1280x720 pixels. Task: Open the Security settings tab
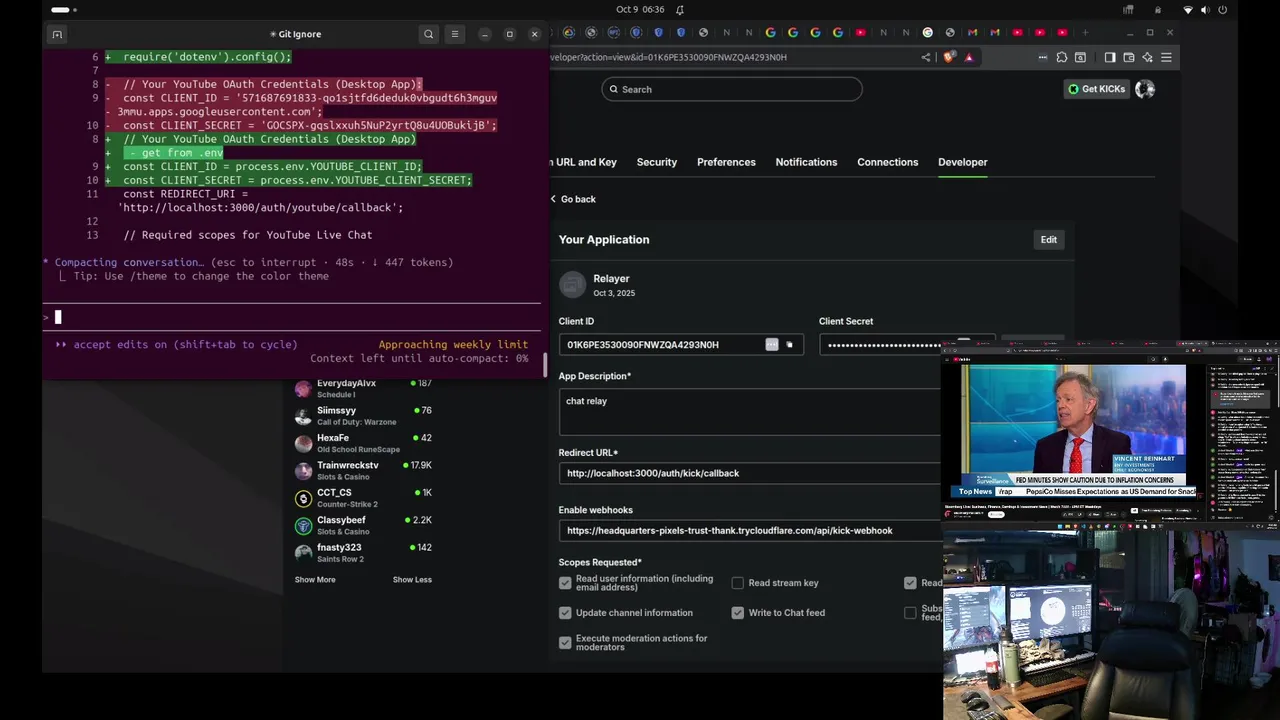[x=657, y=162]
